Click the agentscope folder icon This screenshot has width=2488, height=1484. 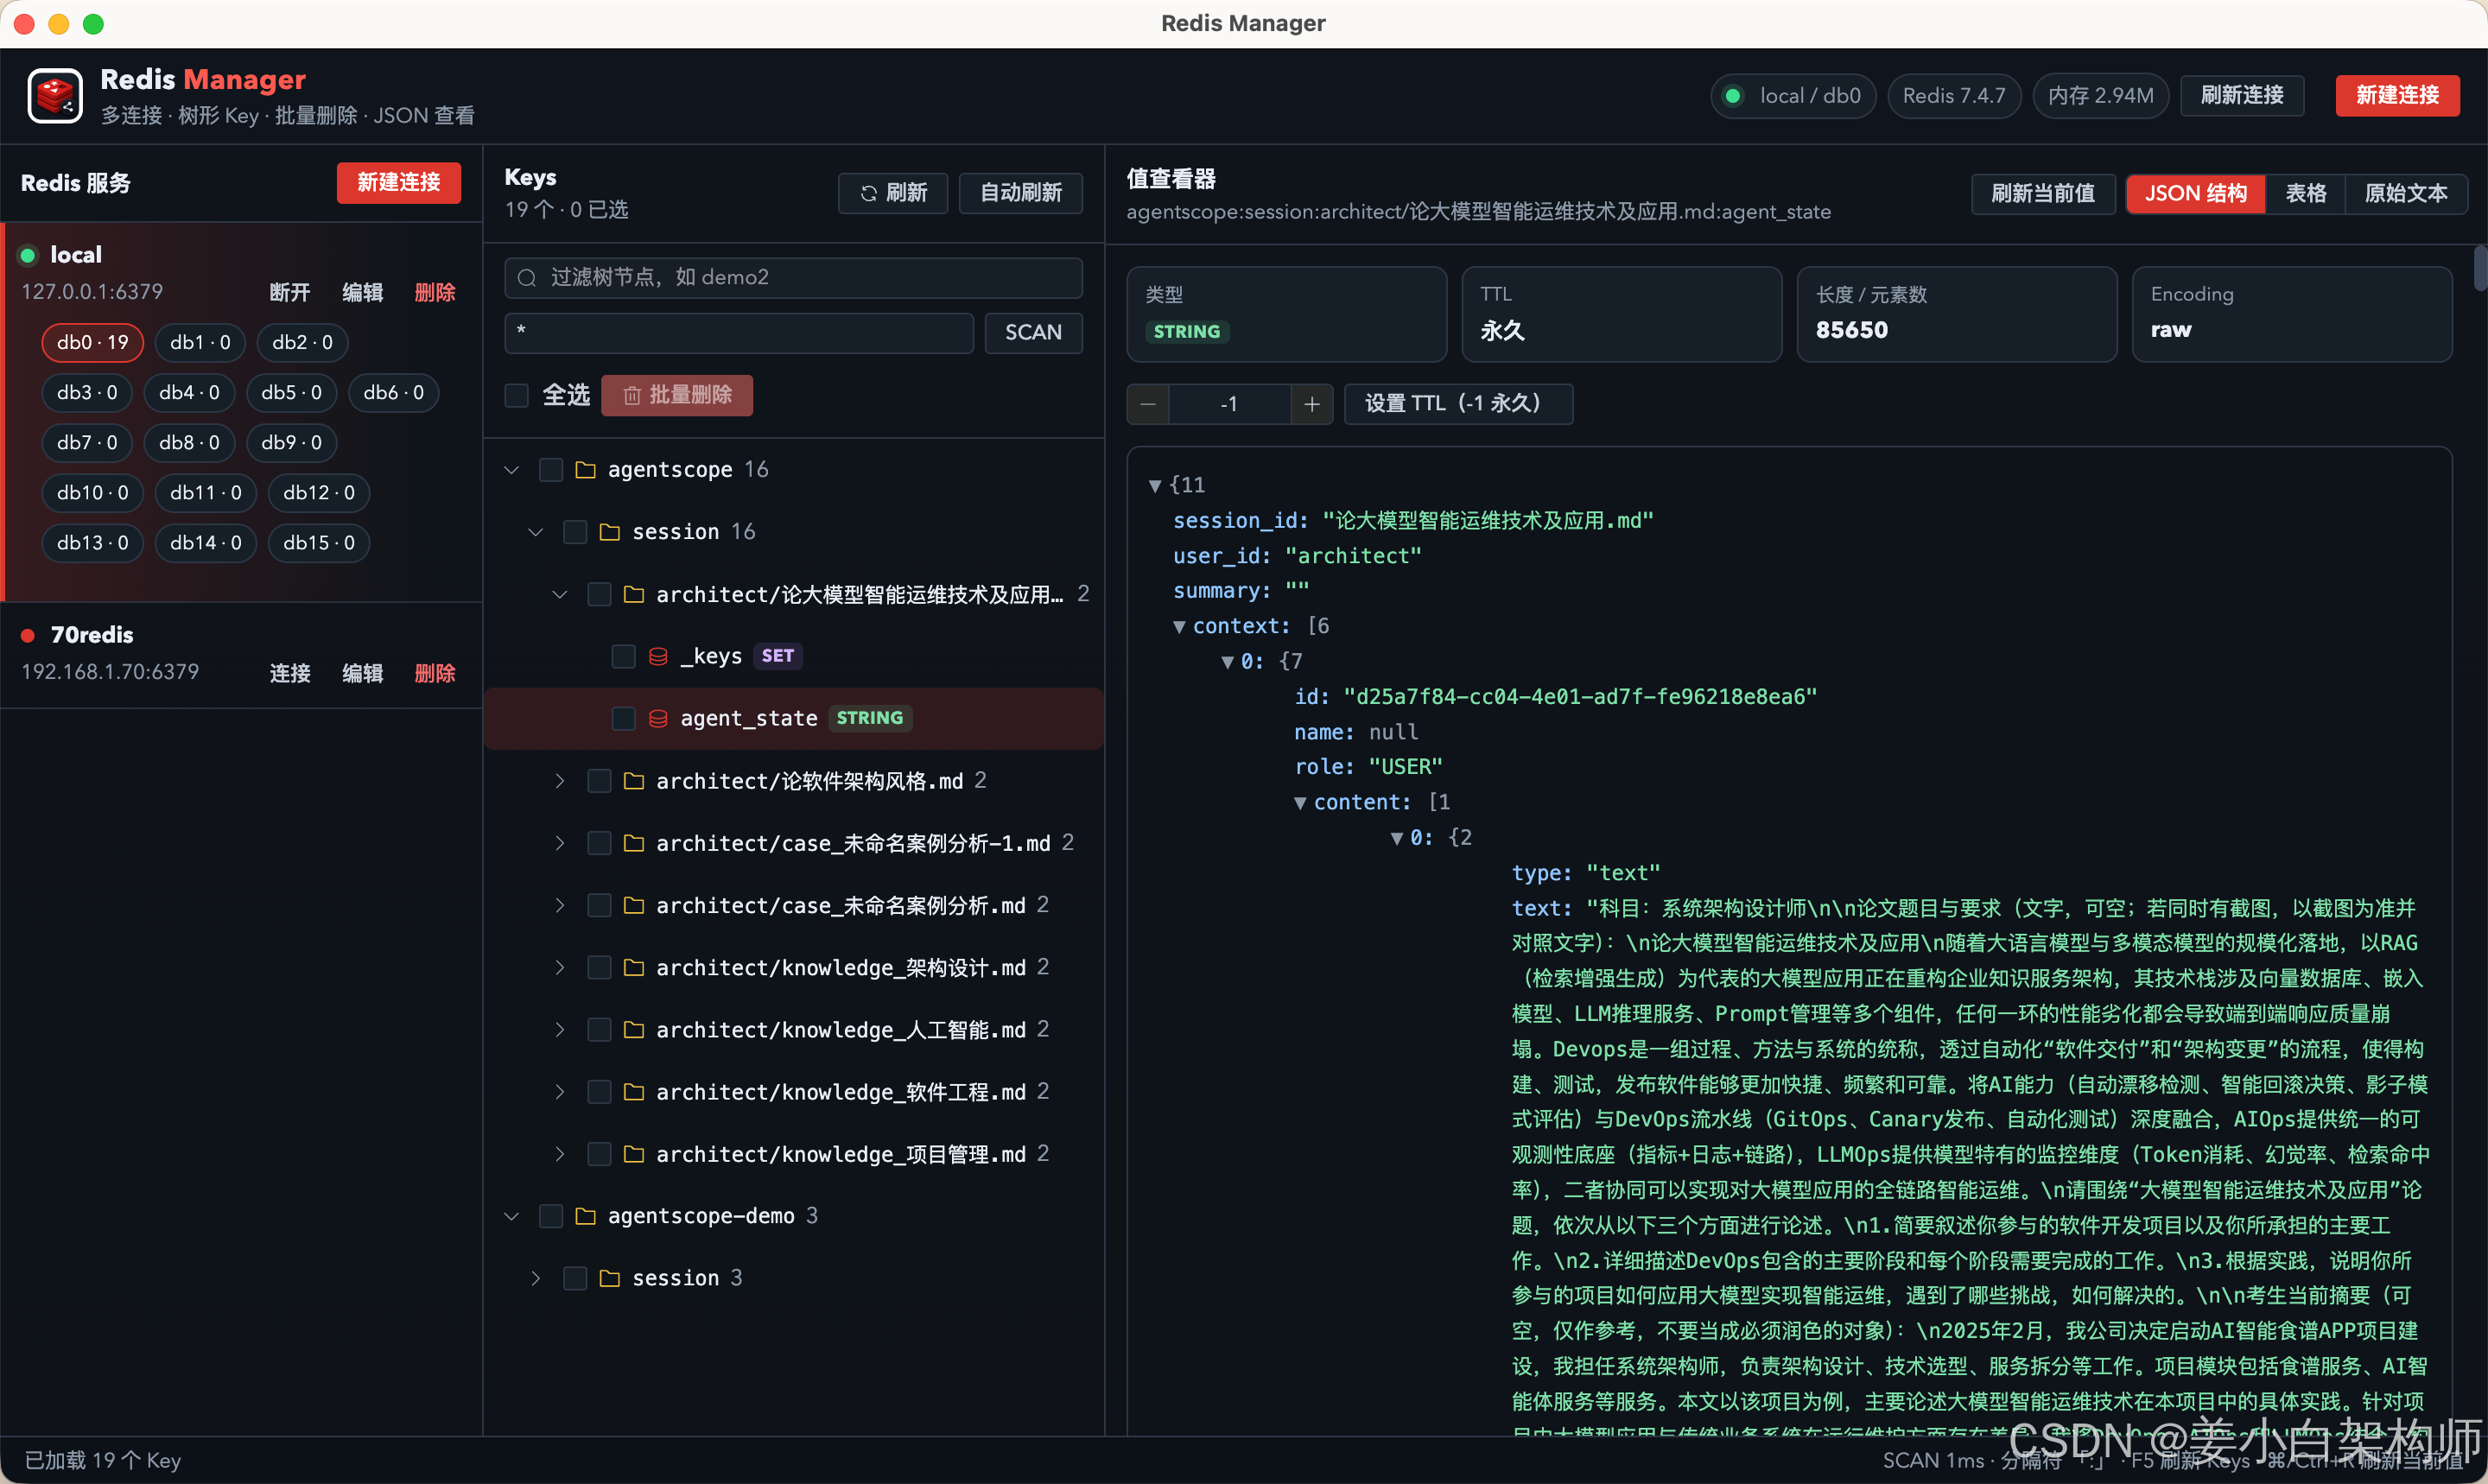pyautogui.click(x=586, y=469)
